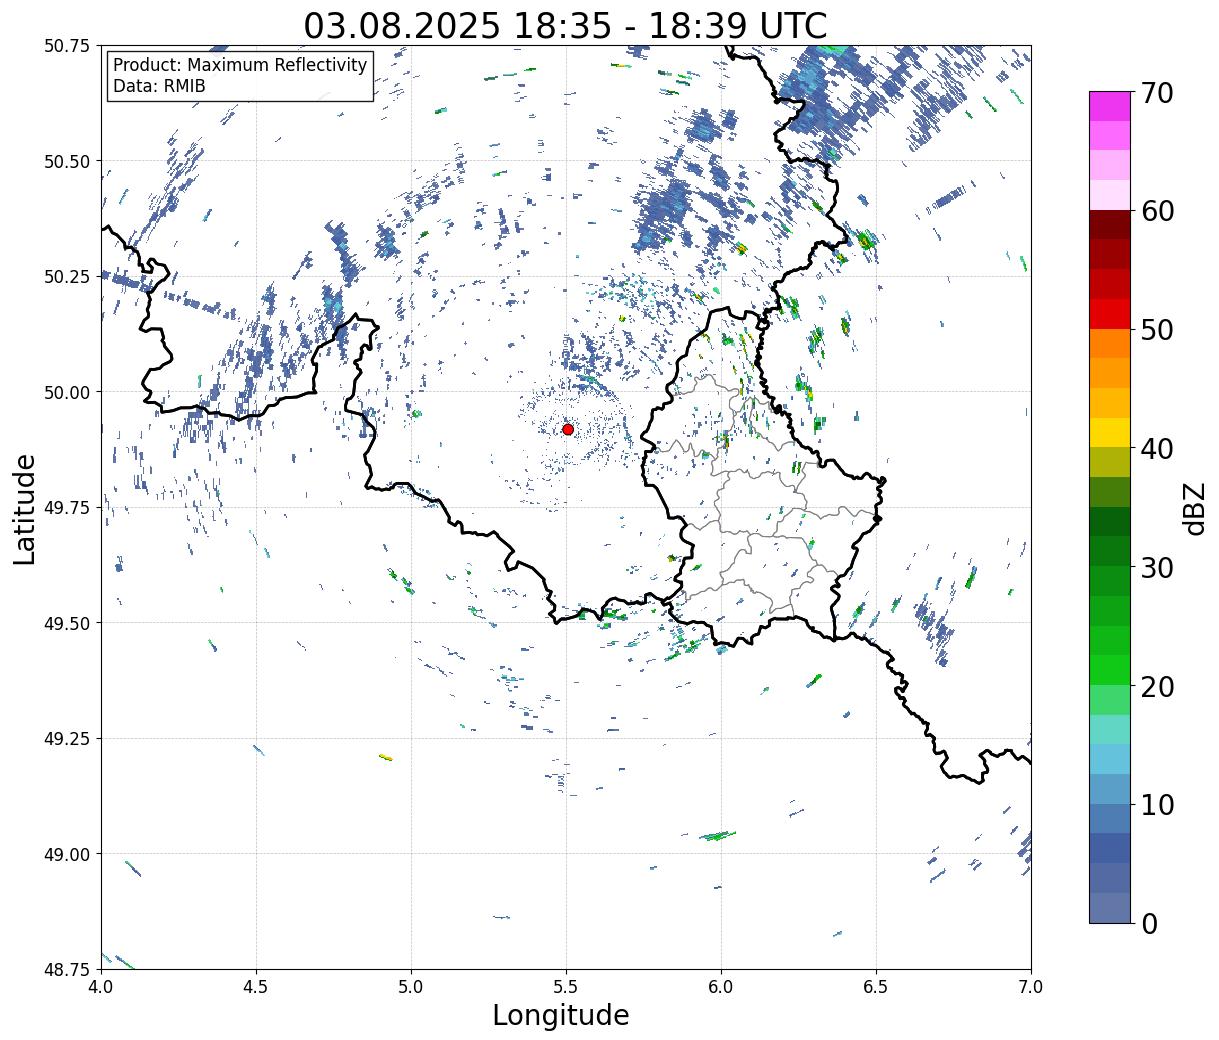Click the latitude tick label "49.00"
1219x1040 pixels.
point(67,854)
